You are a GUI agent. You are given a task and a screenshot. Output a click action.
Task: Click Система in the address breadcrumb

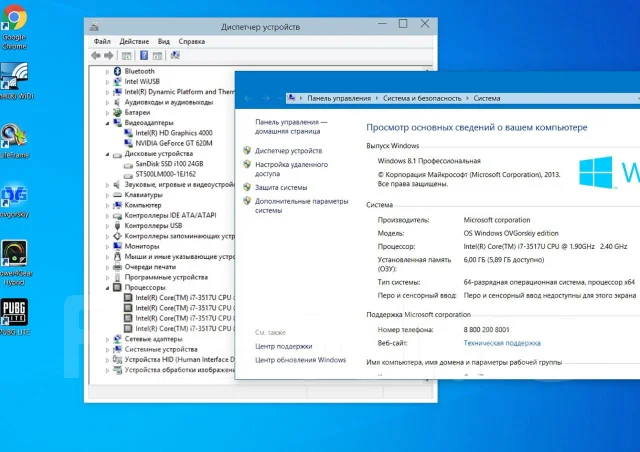pyautogui.click(x=487, y=98)
